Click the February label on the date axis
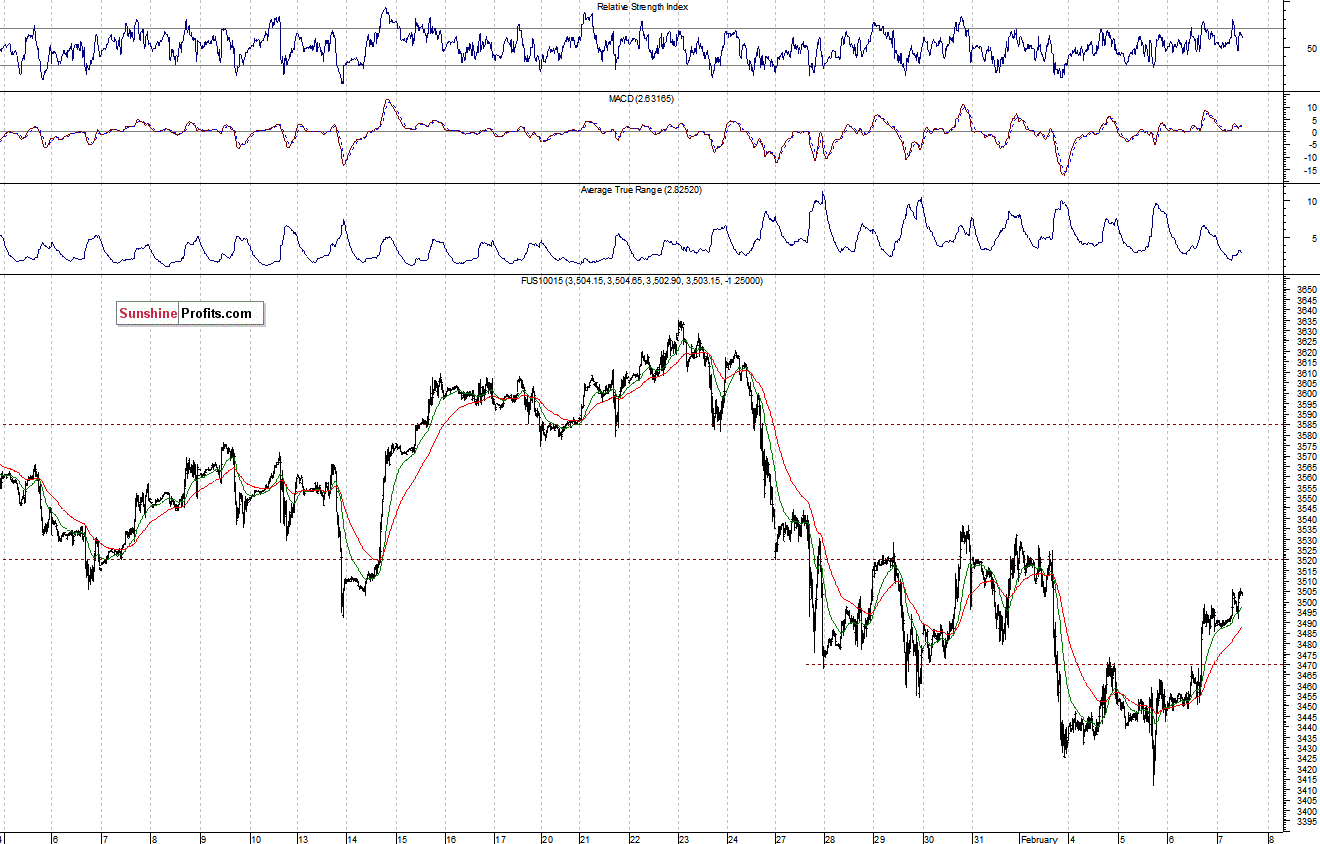1320x844 pixels. (1039, 839)
